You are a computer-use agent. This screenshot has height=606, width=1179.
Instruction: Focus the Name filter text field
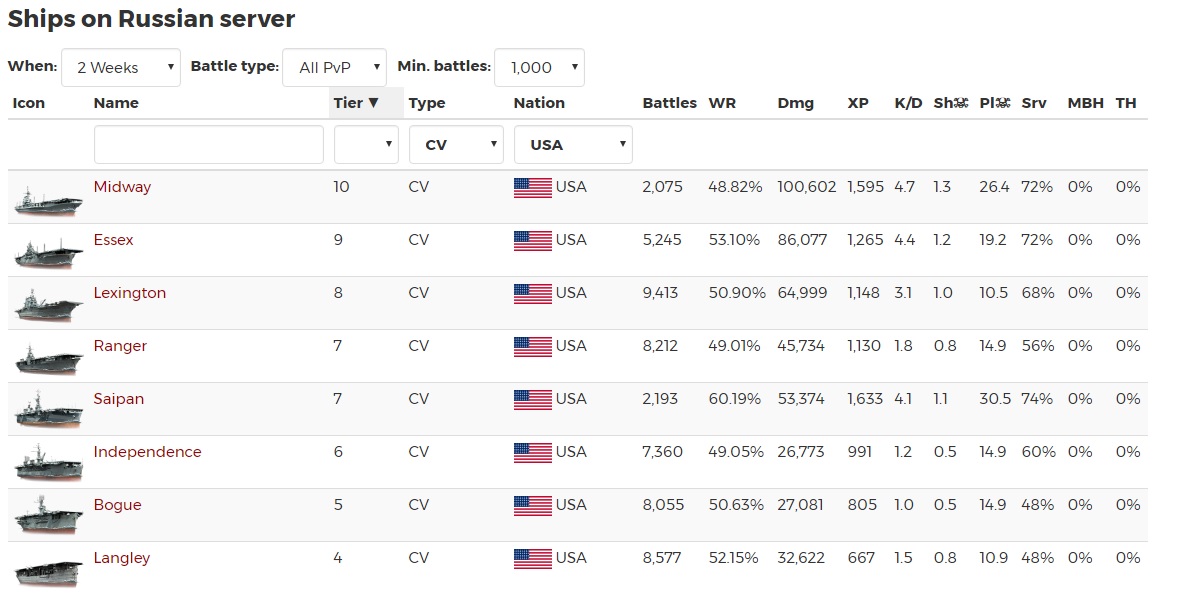tap(208, 145)
